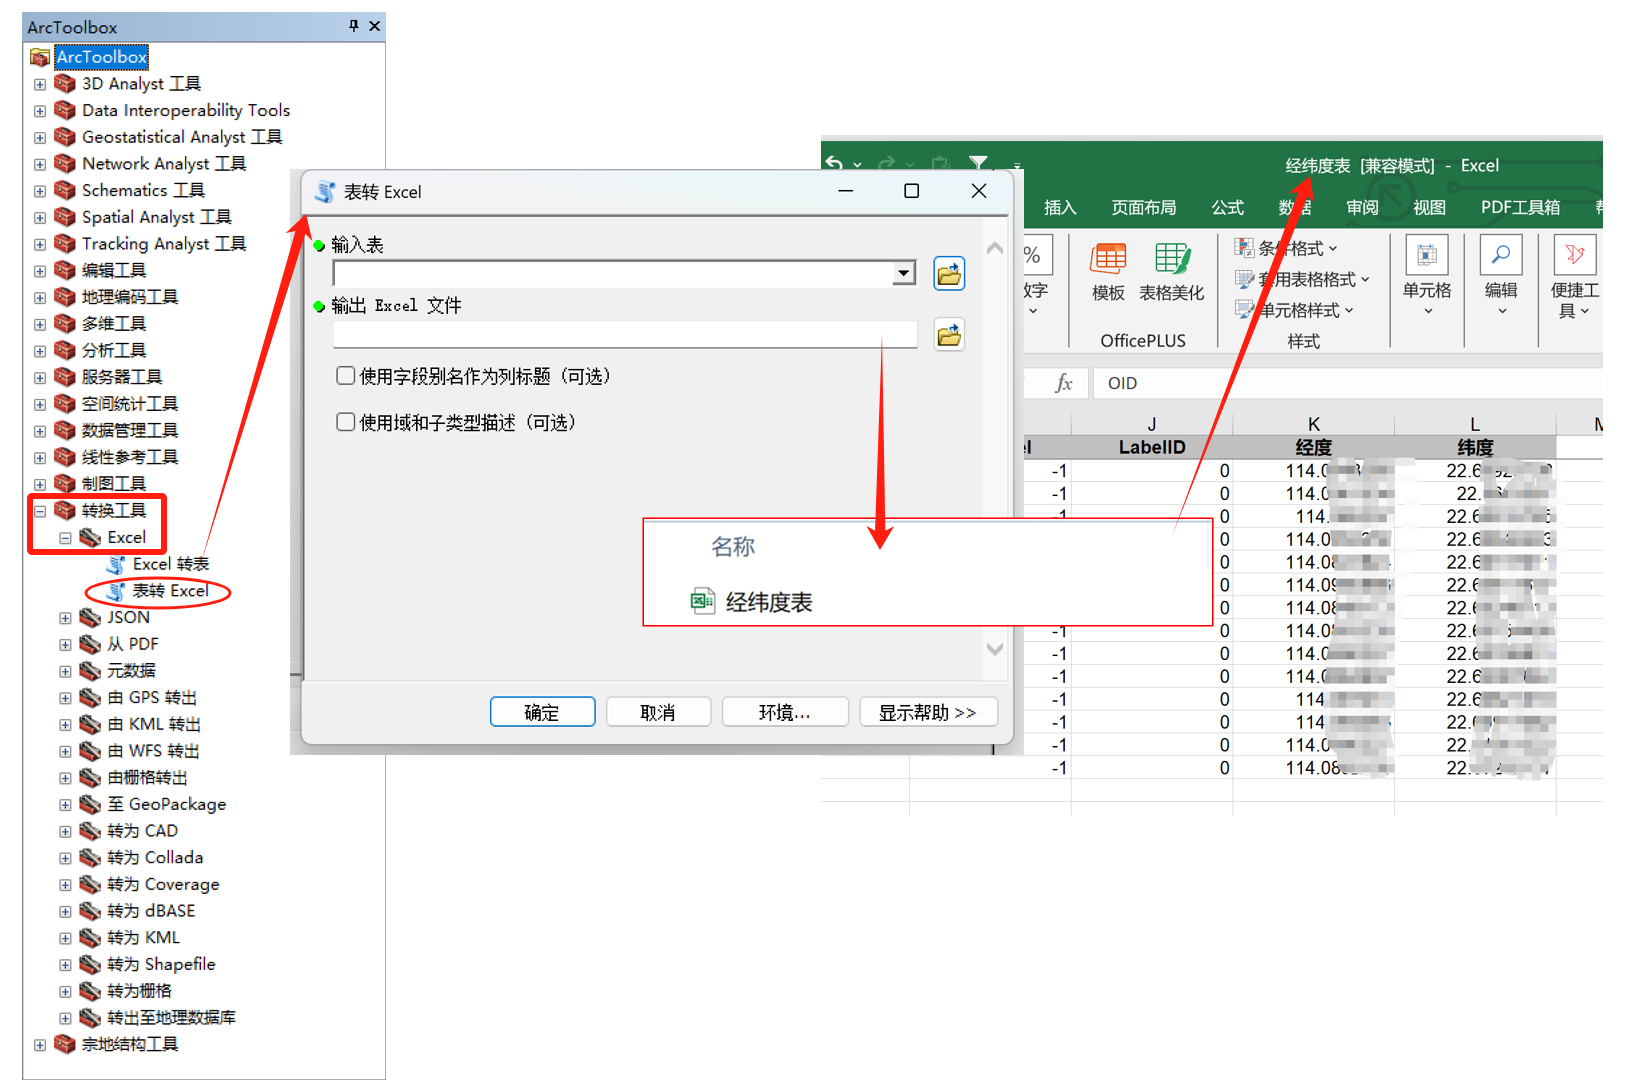Select Excel column K header

click(1313, 424)
